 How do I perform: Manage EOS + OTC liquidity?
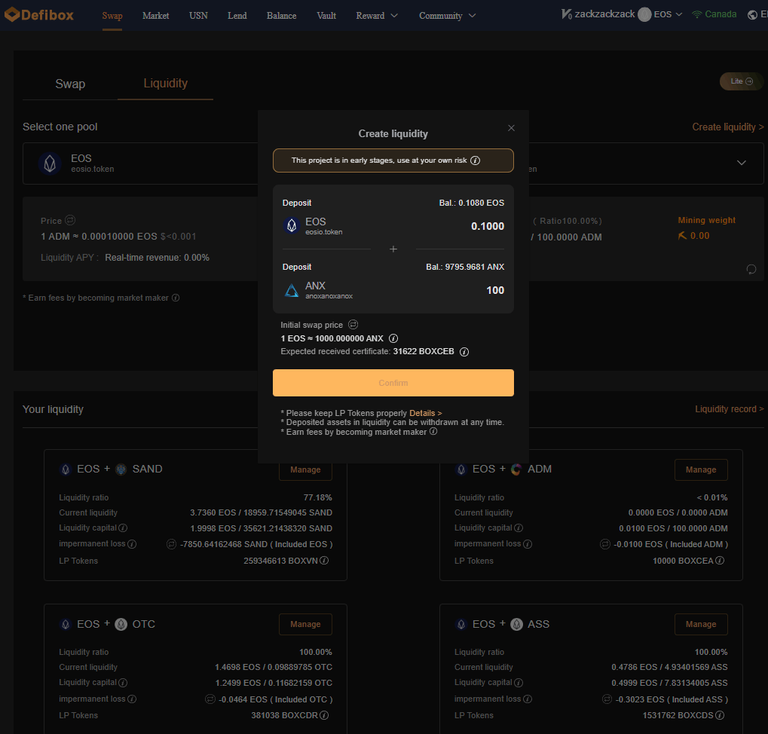[x=305, y=624]
